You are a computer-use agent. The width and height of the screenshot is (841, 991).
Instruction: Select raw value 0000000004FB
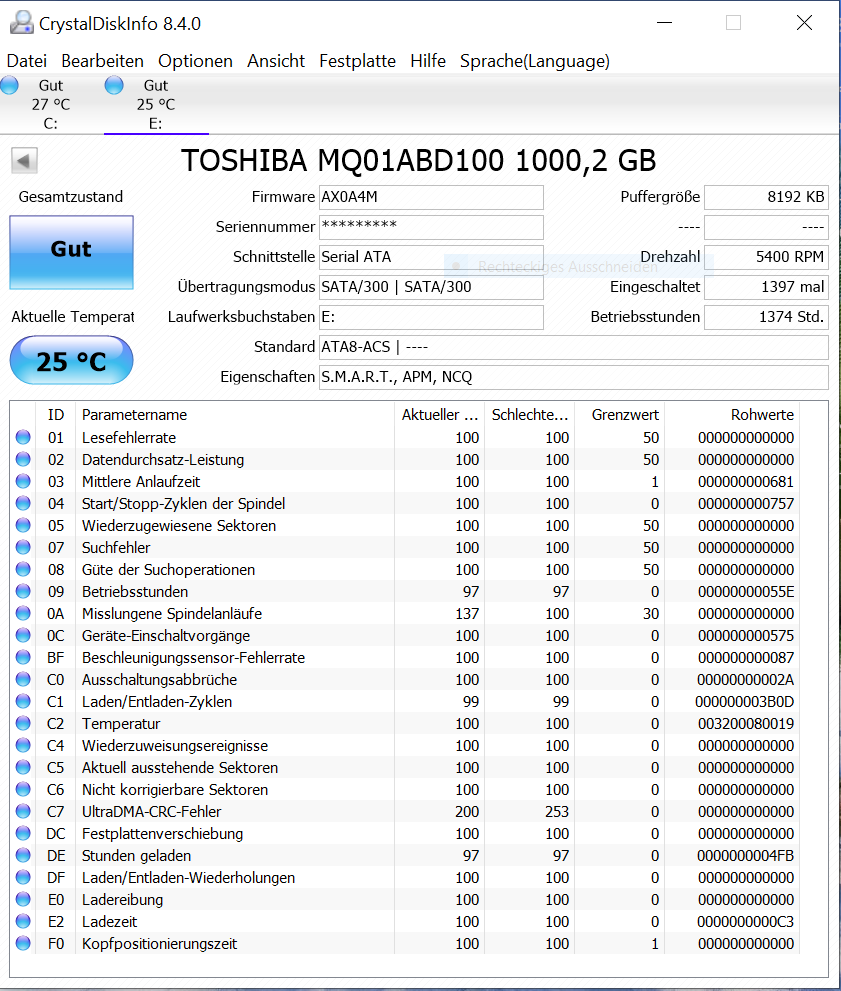click(745, 856)
